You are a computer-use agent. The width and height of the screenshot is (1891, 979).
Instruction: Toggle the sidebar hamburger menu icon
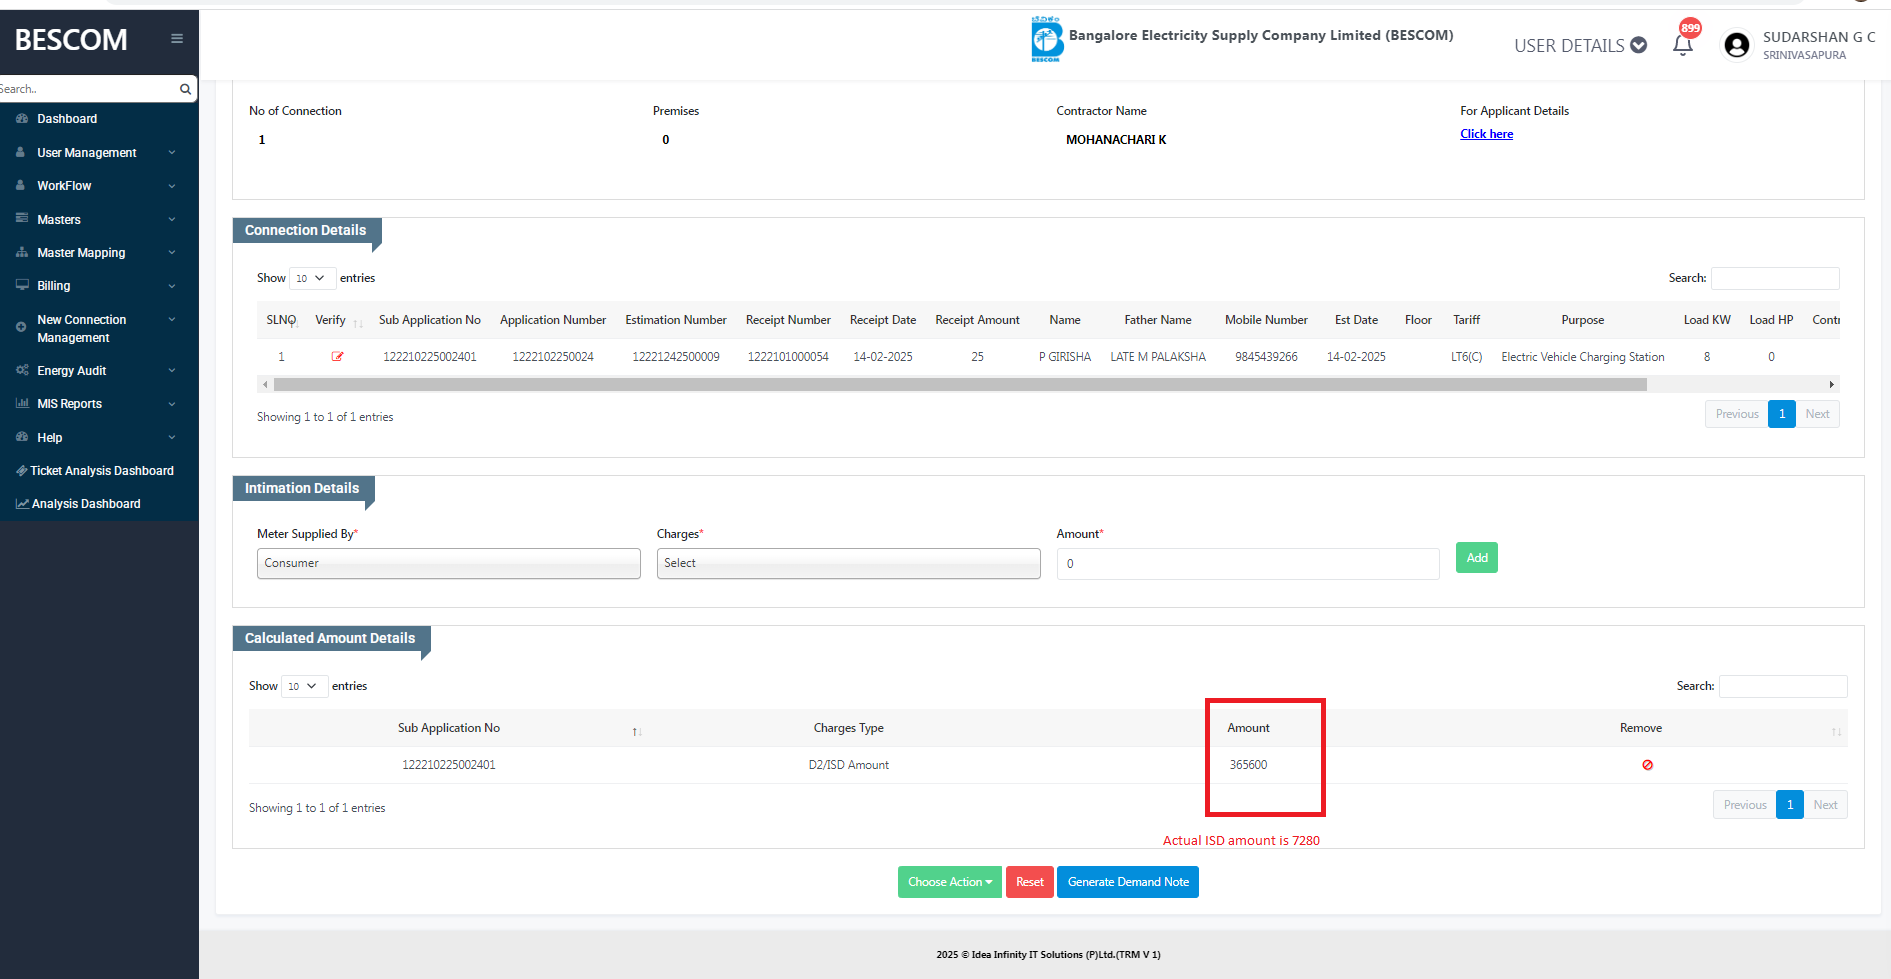[x=177, y=39]
